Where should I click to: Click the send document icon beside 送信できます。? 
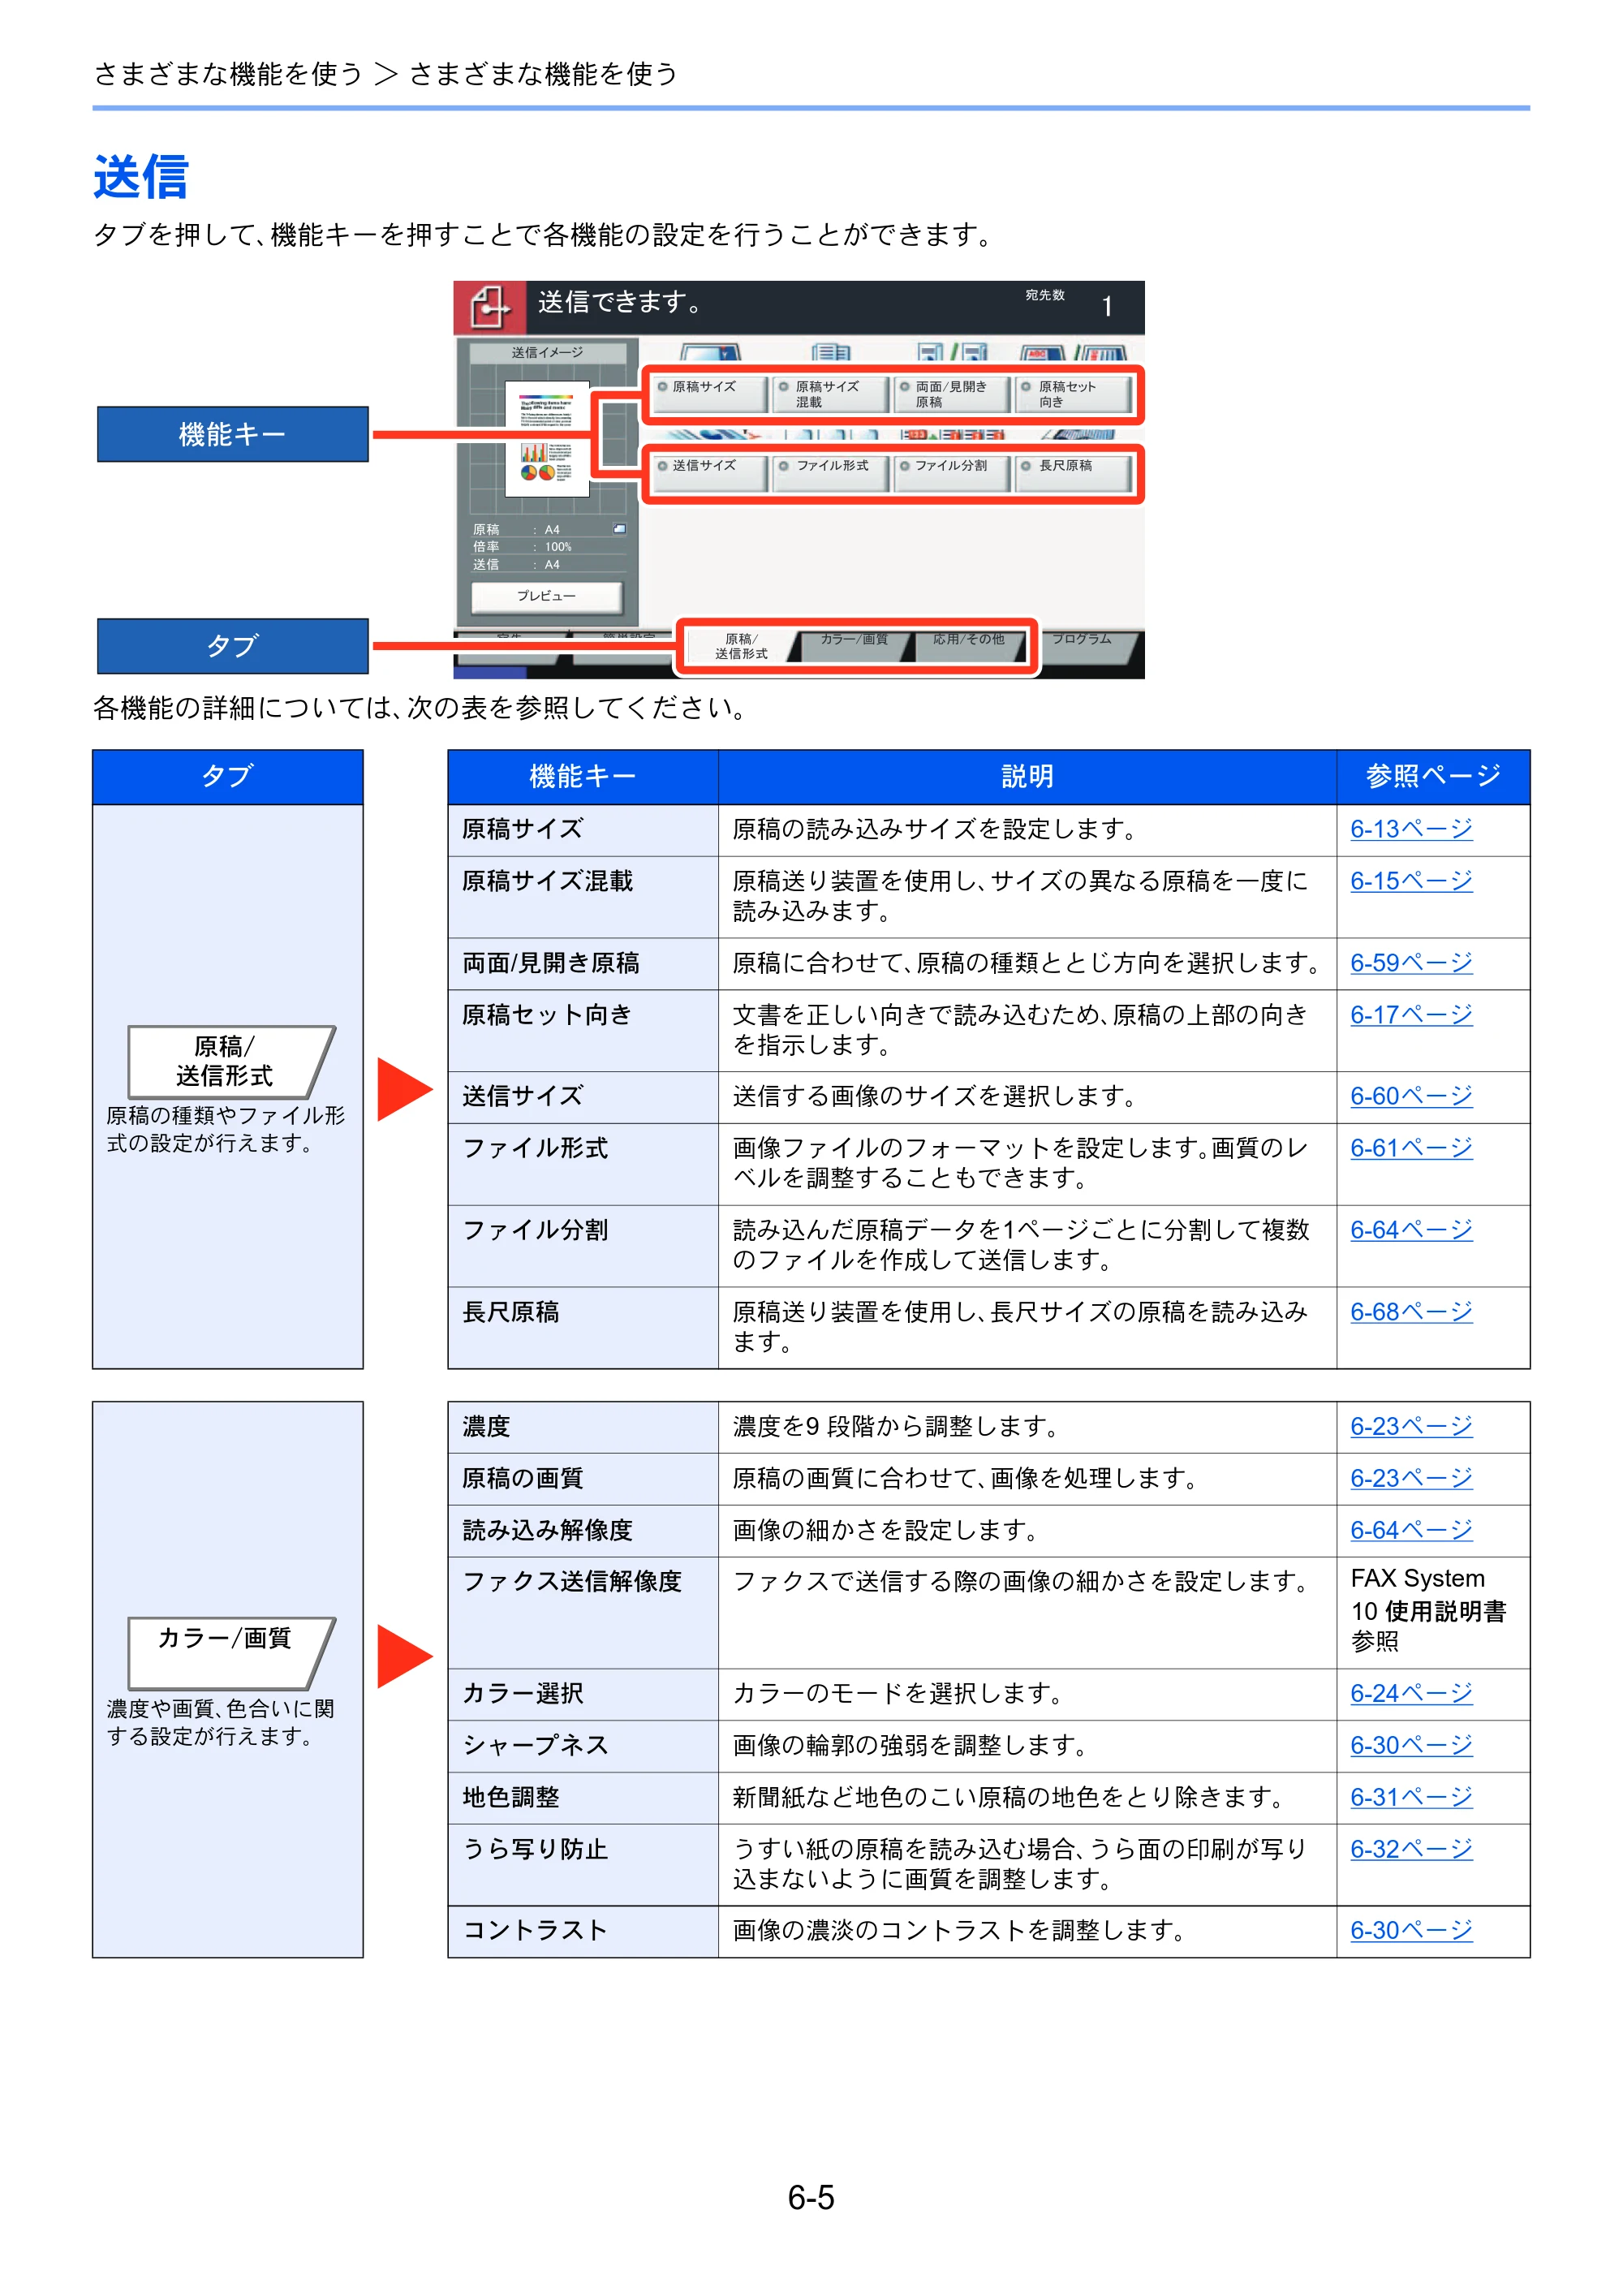[x=489, y=306]
